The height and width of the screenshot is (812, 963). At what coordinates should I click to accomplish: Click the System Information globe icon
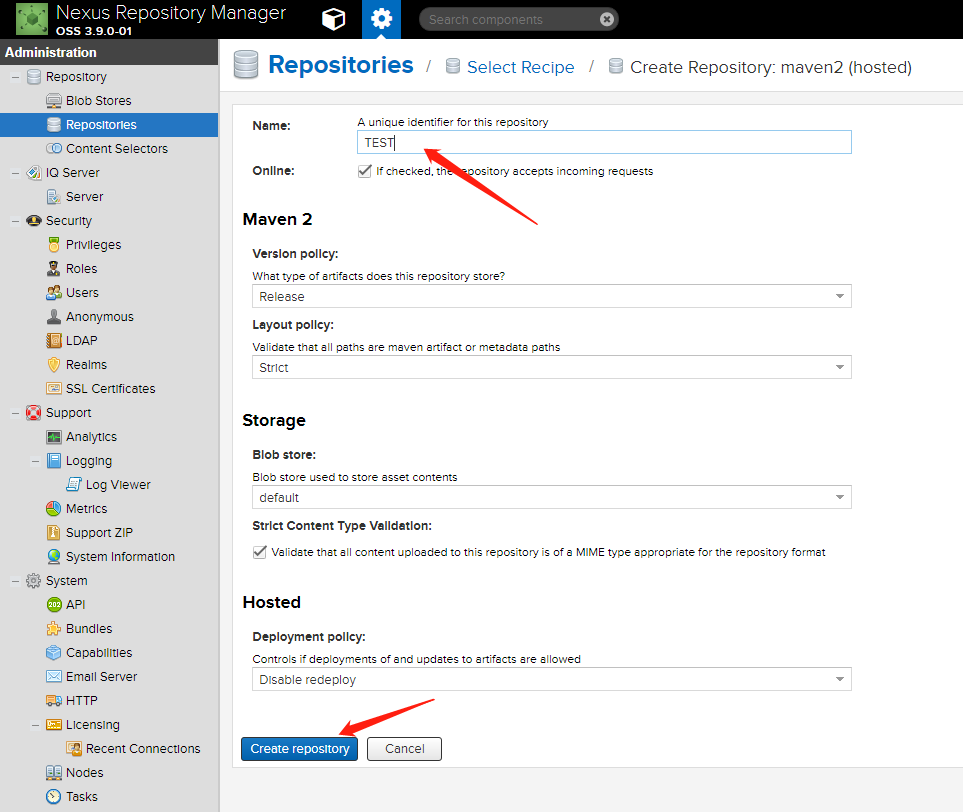pos(54,556)
